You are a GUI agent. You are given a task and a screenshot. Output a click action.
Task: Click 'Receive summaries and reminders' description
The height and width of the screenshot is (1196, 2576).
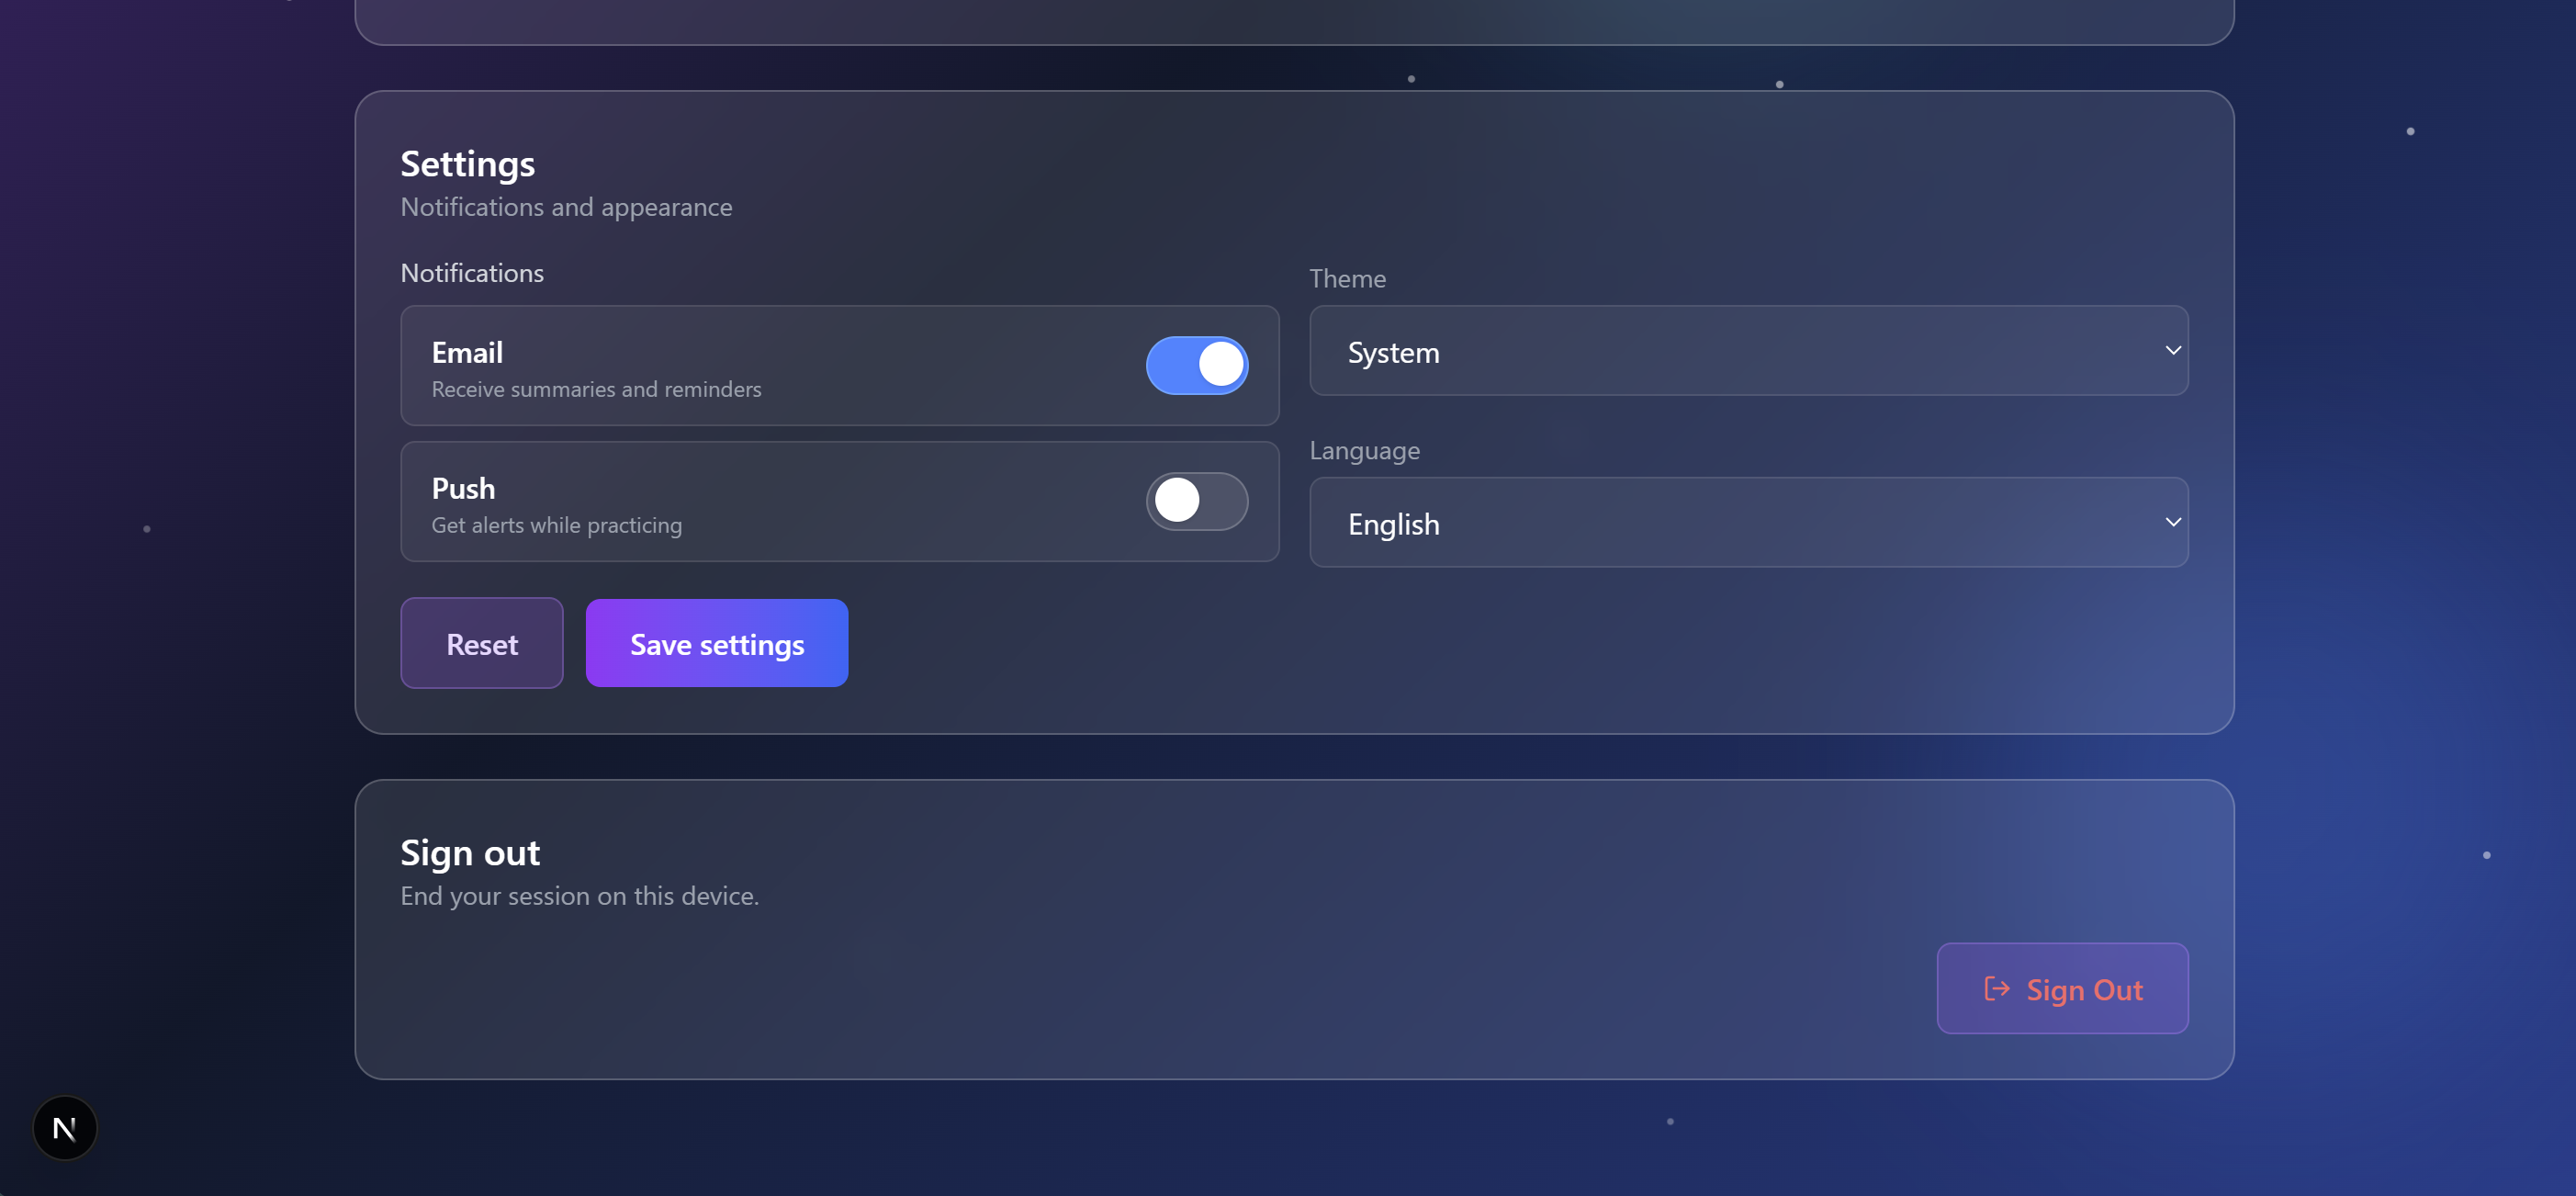[596, 389]
